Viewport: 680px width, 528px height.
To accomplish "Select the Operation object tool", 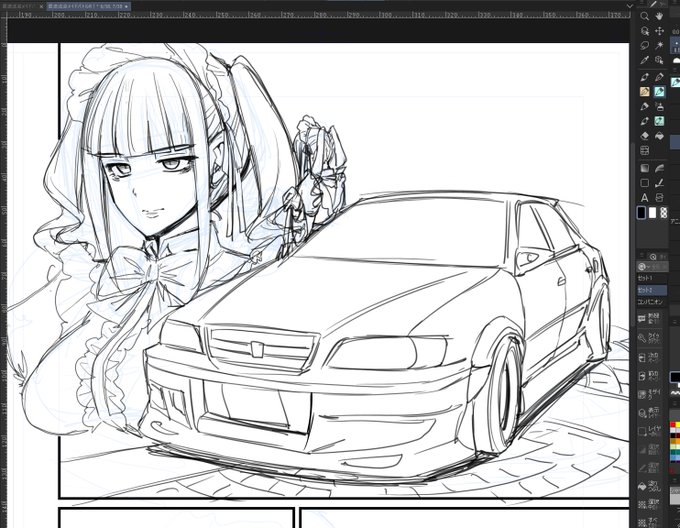I will [x=644, y=31].
